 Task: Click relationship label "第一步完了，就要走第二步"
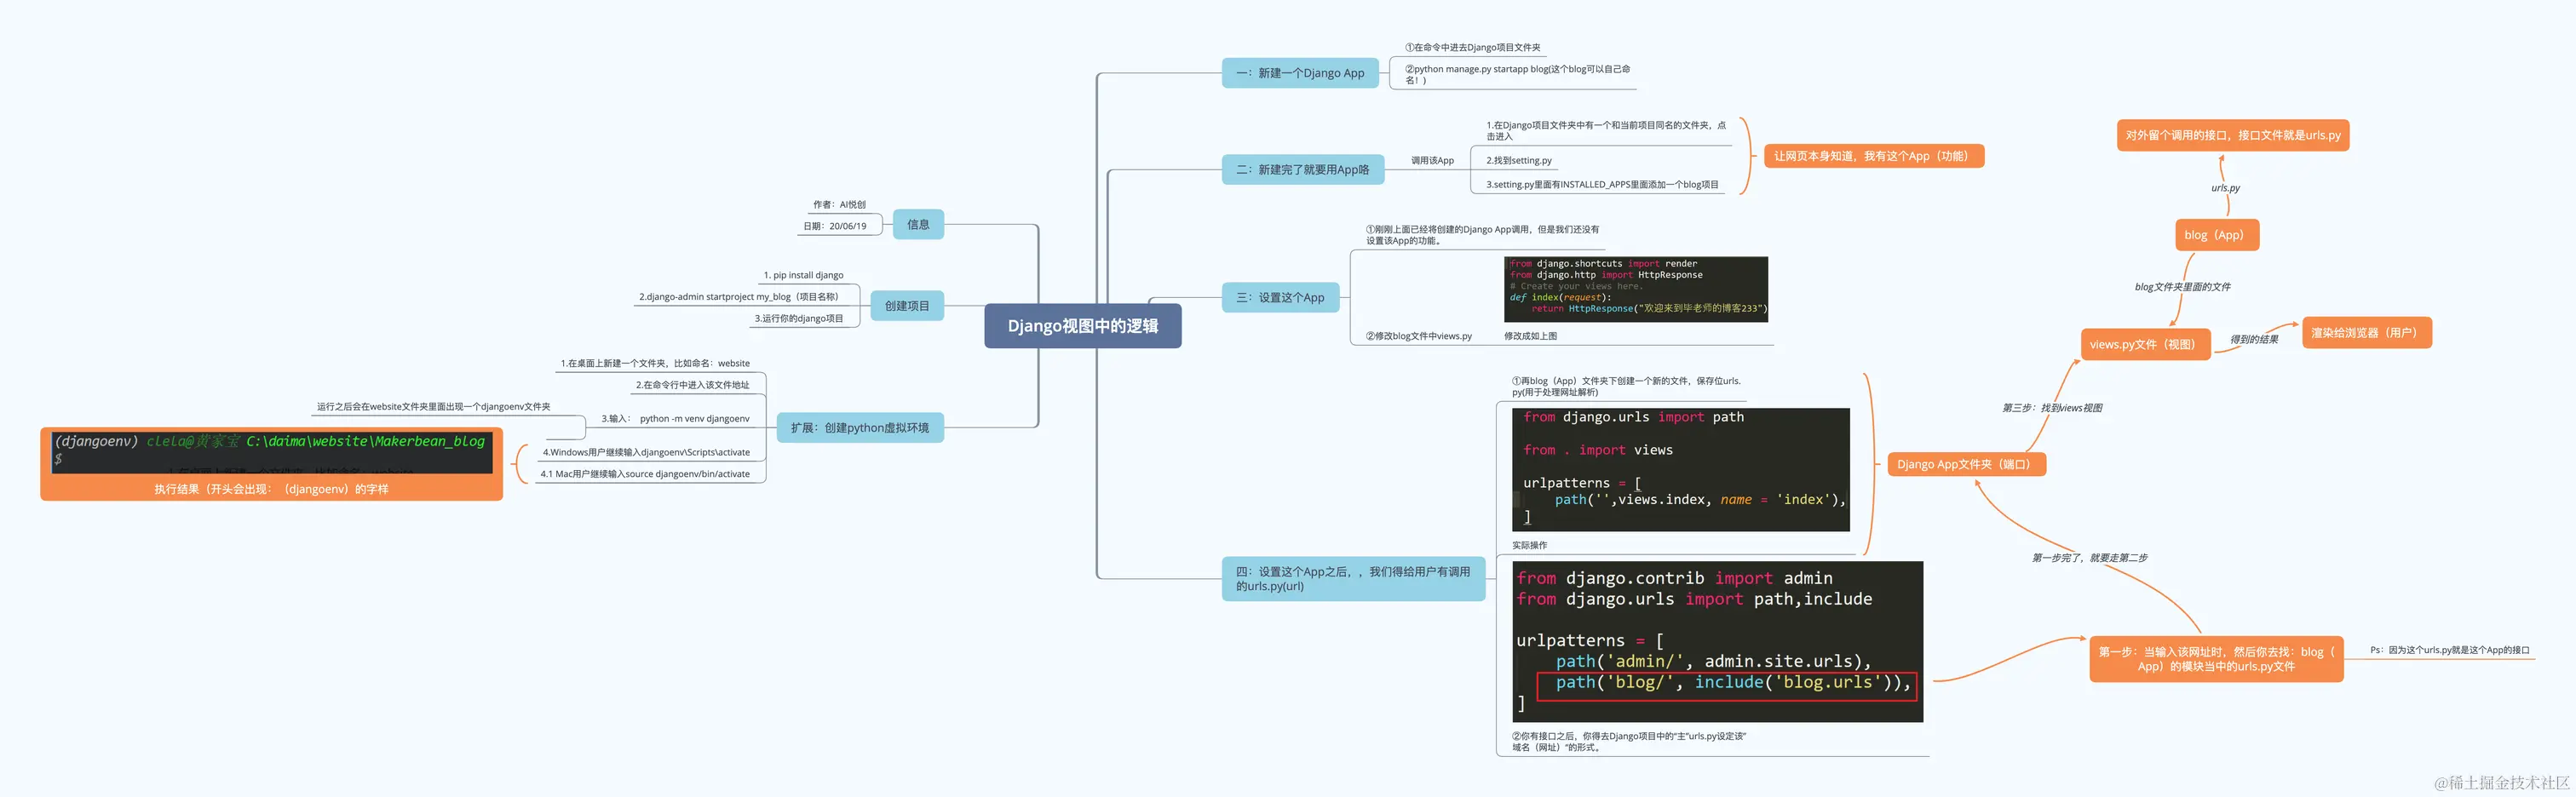click(x=2090, y=558)
